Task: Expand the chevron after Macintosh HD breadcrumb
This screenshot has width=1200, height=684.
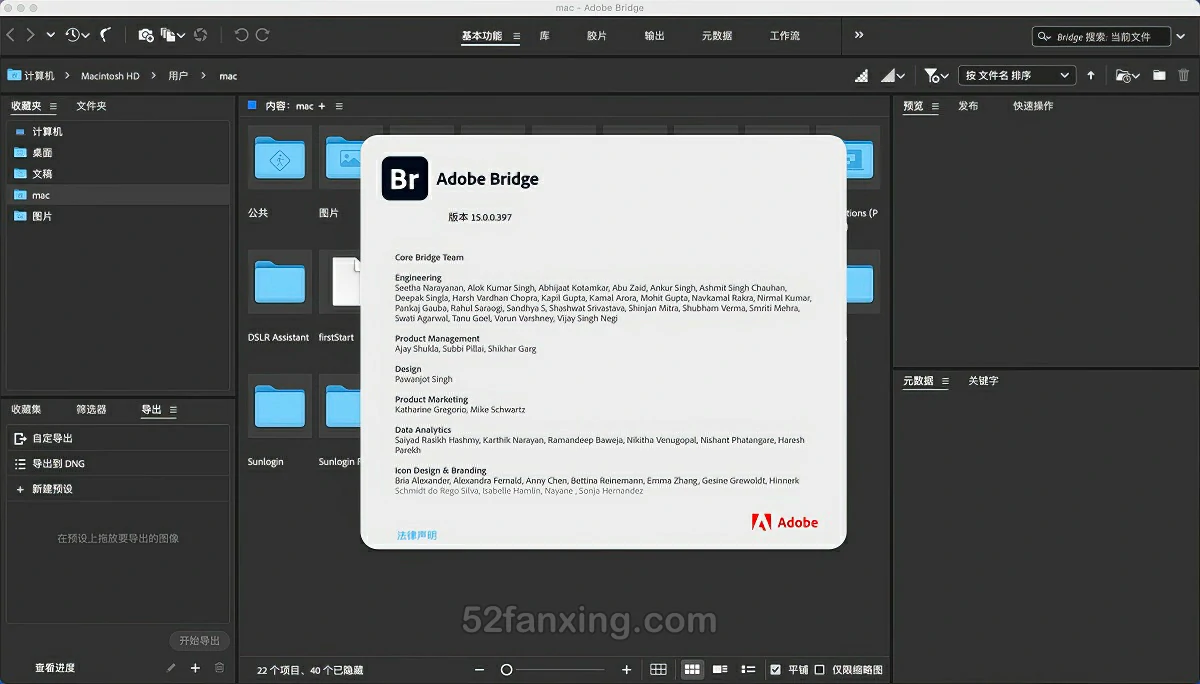Action: pos(153,76)
